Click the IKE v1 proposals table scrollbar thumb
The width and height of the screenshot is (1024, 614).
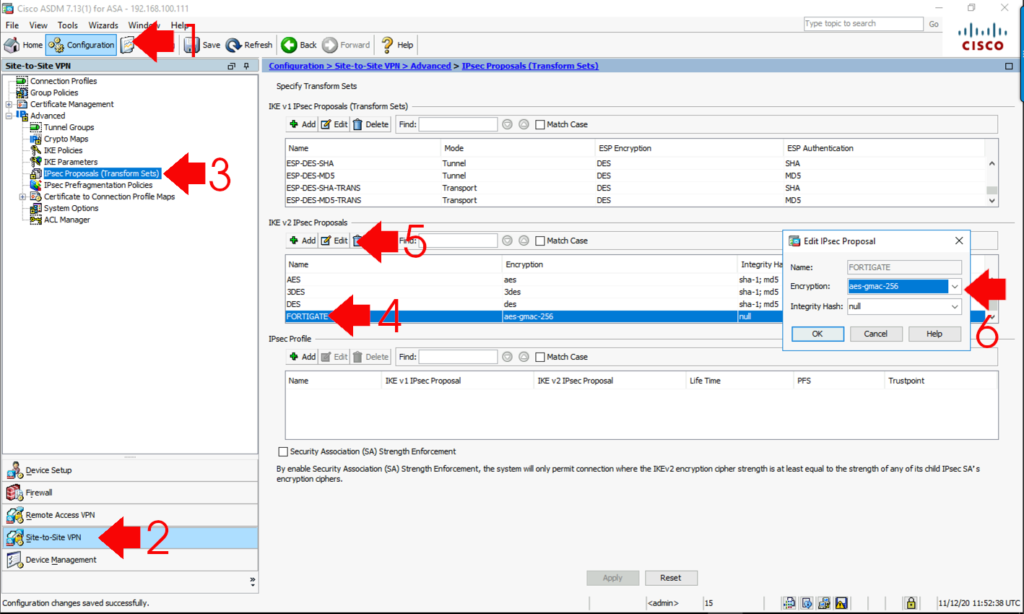pos(992,190)
